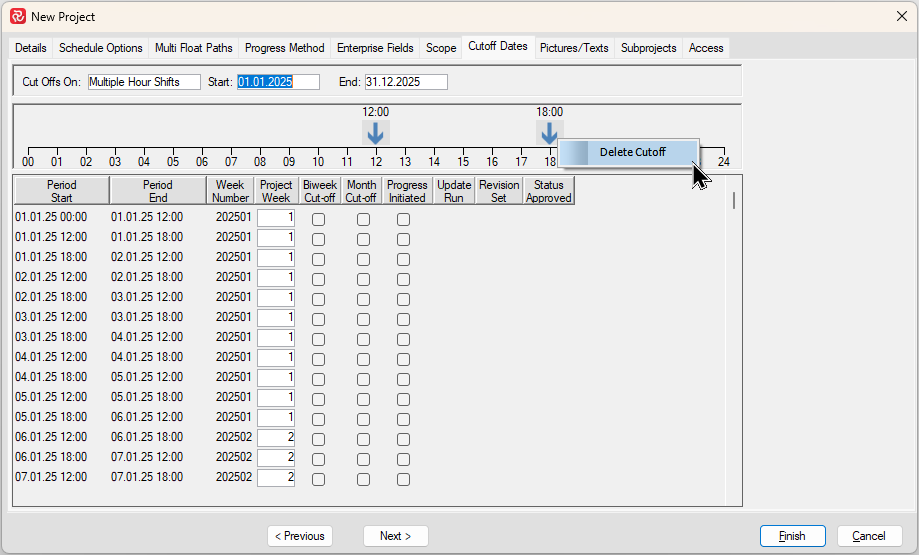Screen dimensions: 919x555
Task: Switch to the Schedule Options tab
Action: tap(100, 48)
